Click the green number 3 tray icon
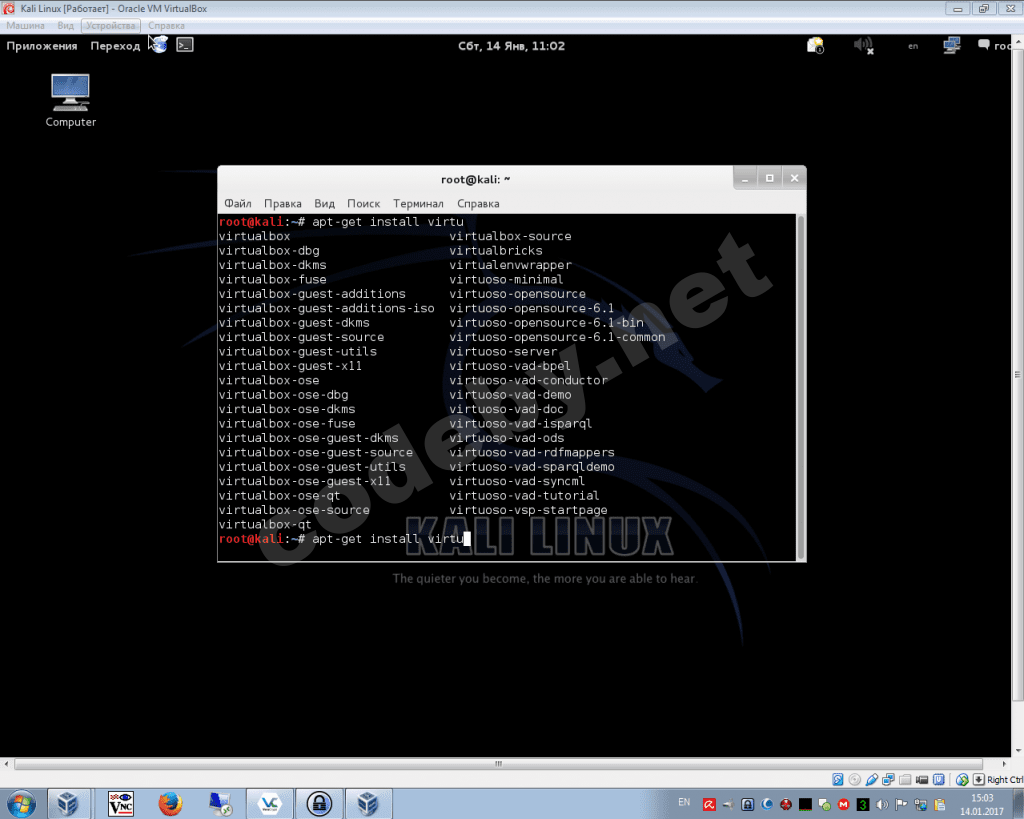 863,805
